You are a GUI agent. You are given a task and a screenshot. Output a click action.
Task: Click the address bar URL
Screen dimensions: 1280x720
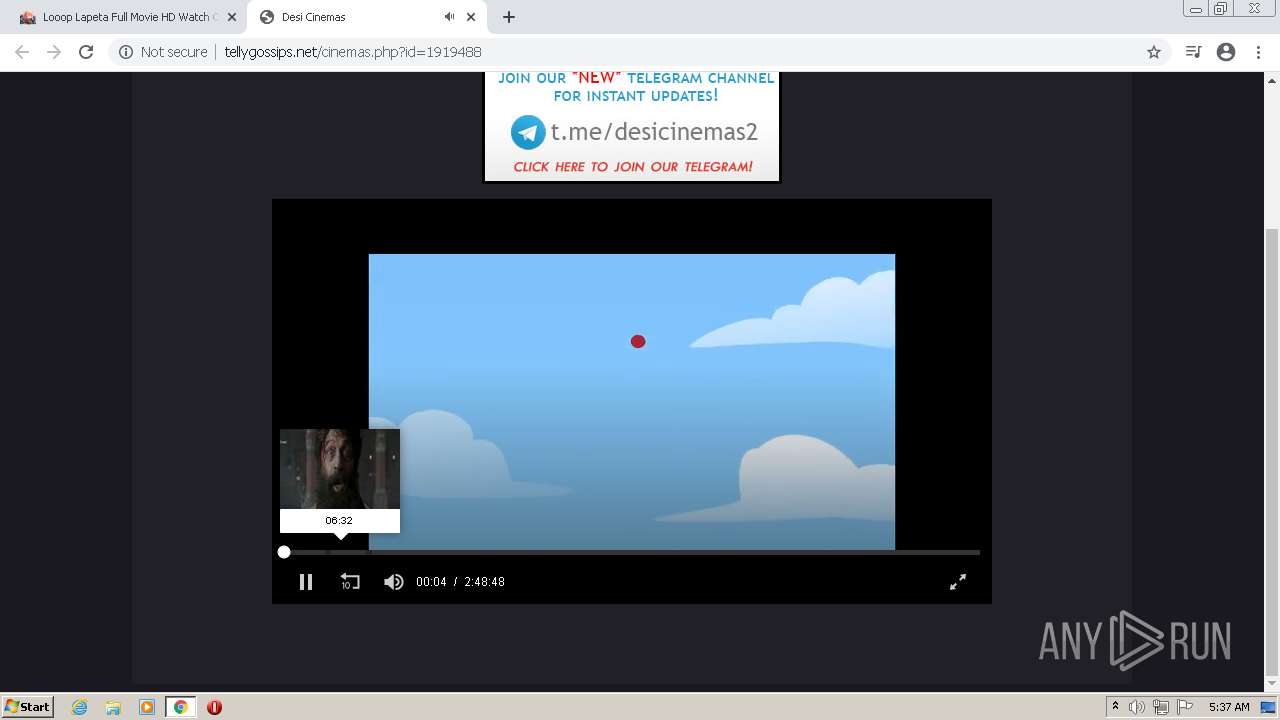click(352, 52)
